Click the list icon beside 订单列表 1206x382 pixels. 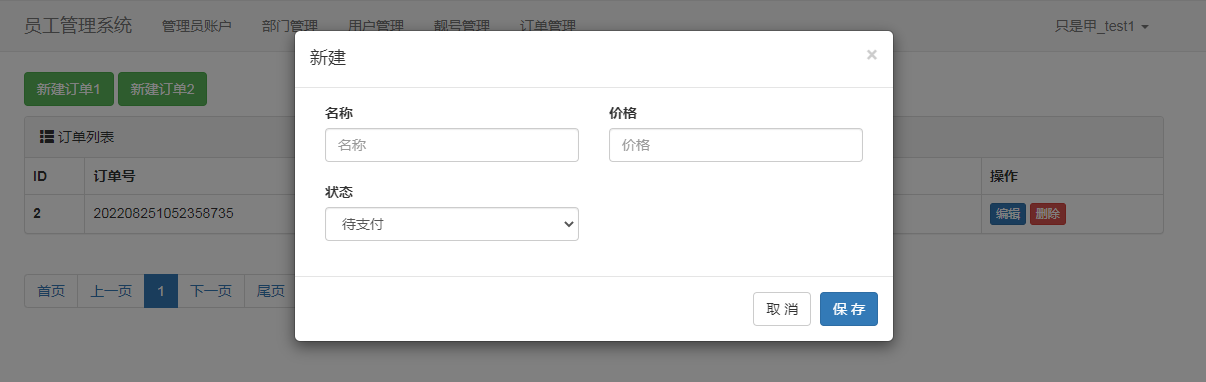(x=46, y=136)
